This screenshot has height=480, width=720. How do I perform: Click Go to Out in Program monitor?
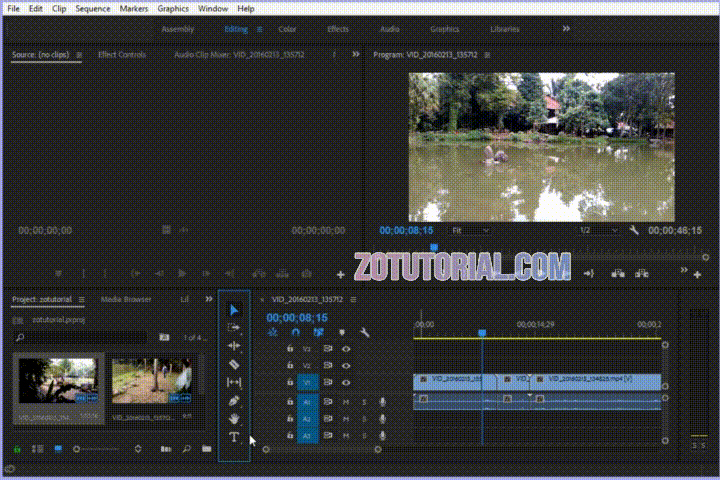point(589,274)
